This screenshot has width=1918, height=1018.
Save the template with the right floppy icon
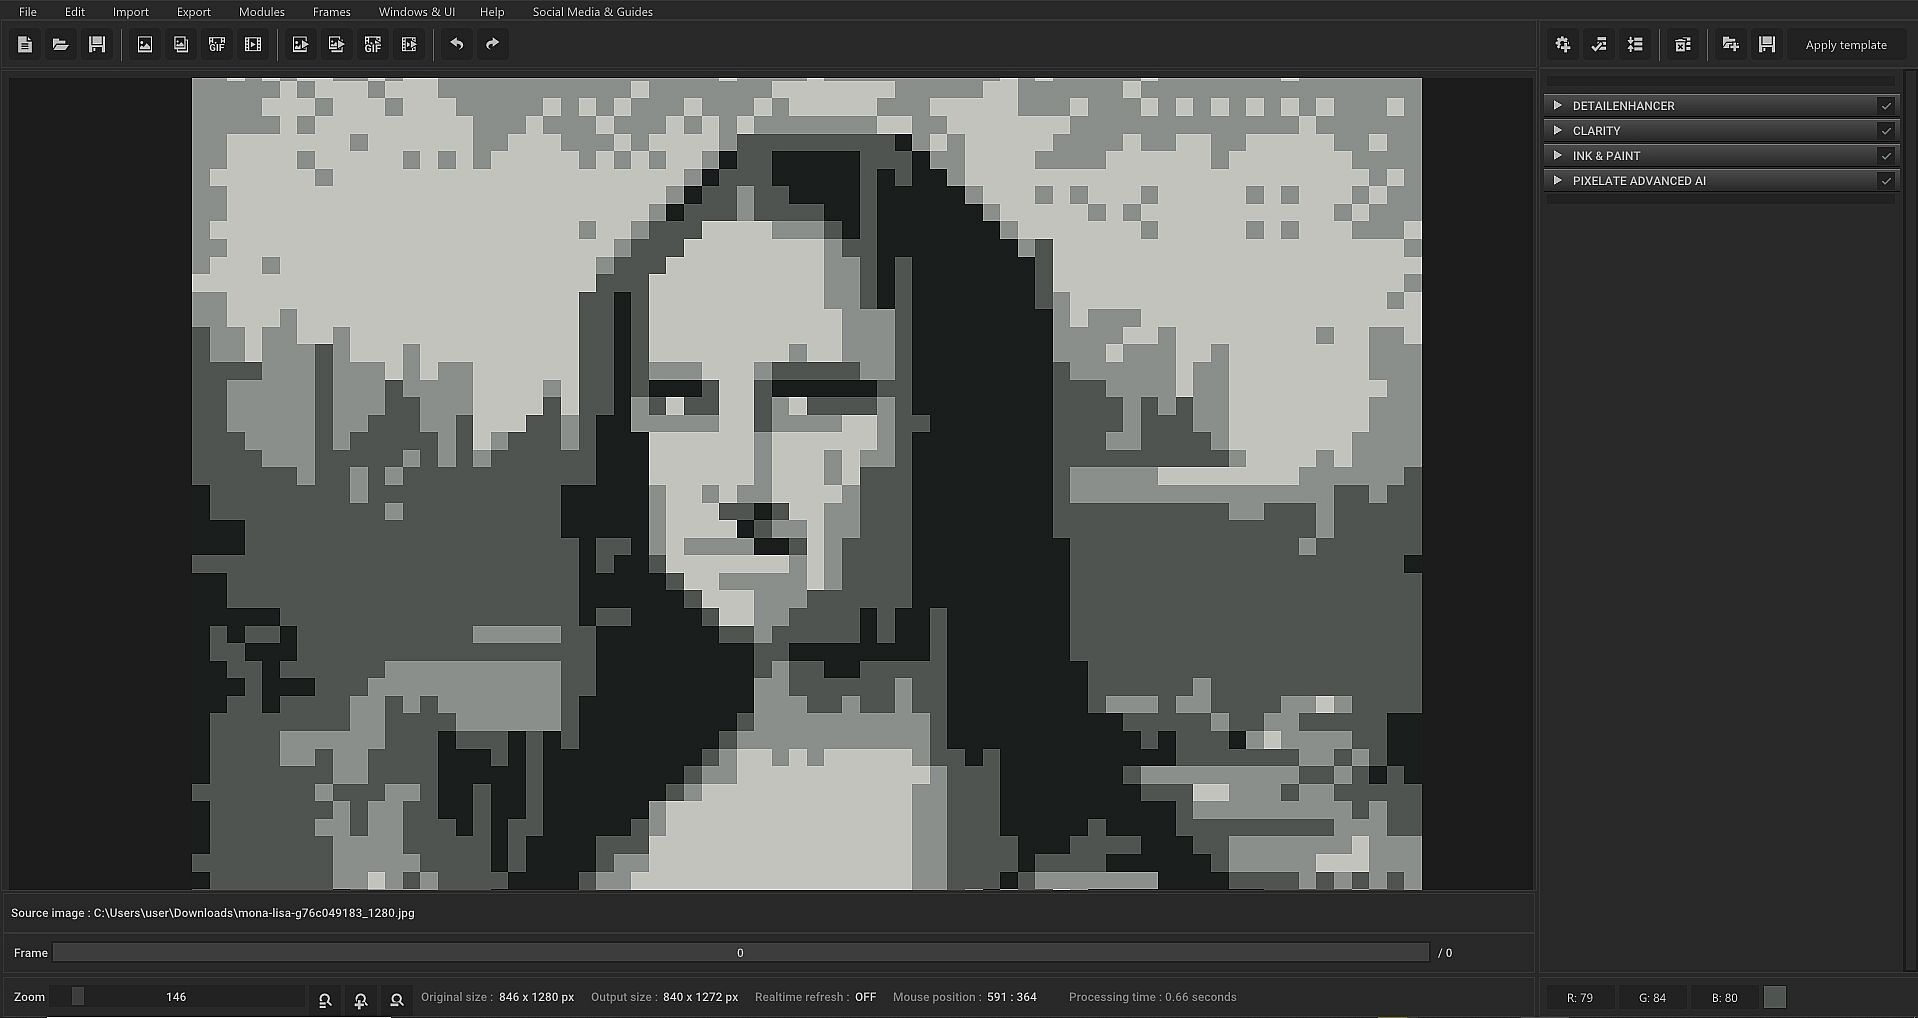(x=1767, y=44)
